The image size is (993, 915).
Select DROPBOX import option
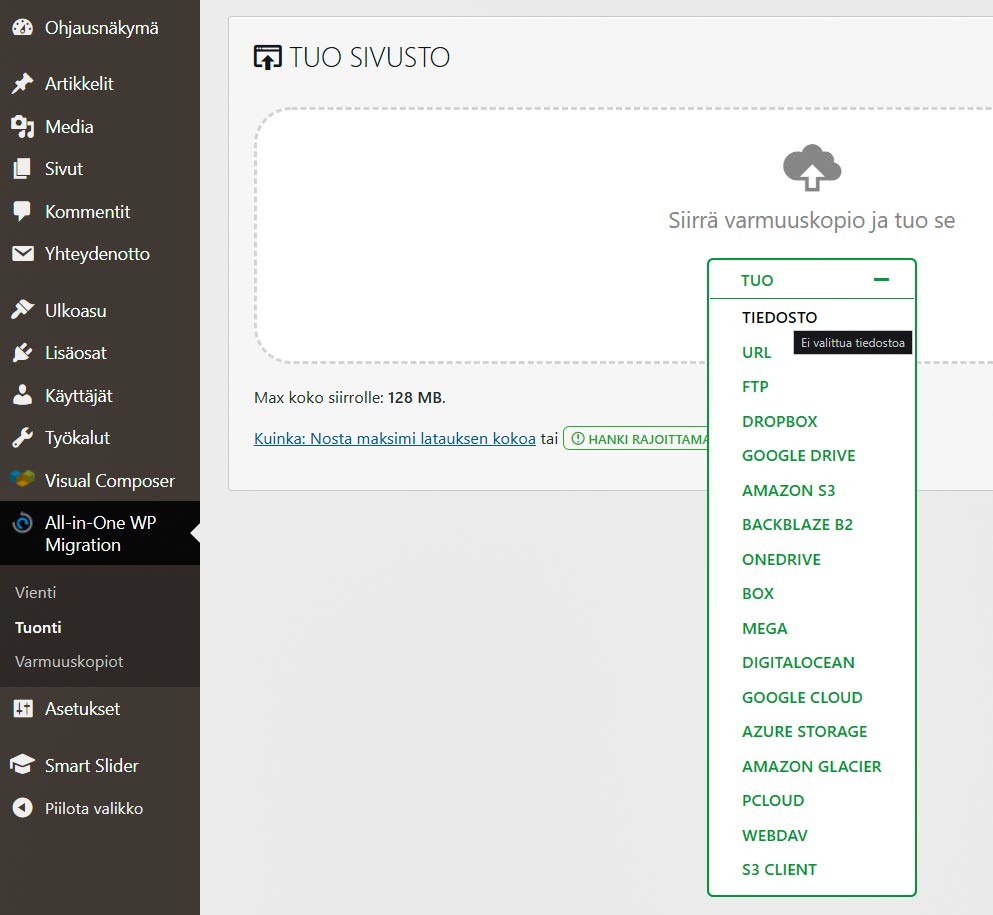780,422
